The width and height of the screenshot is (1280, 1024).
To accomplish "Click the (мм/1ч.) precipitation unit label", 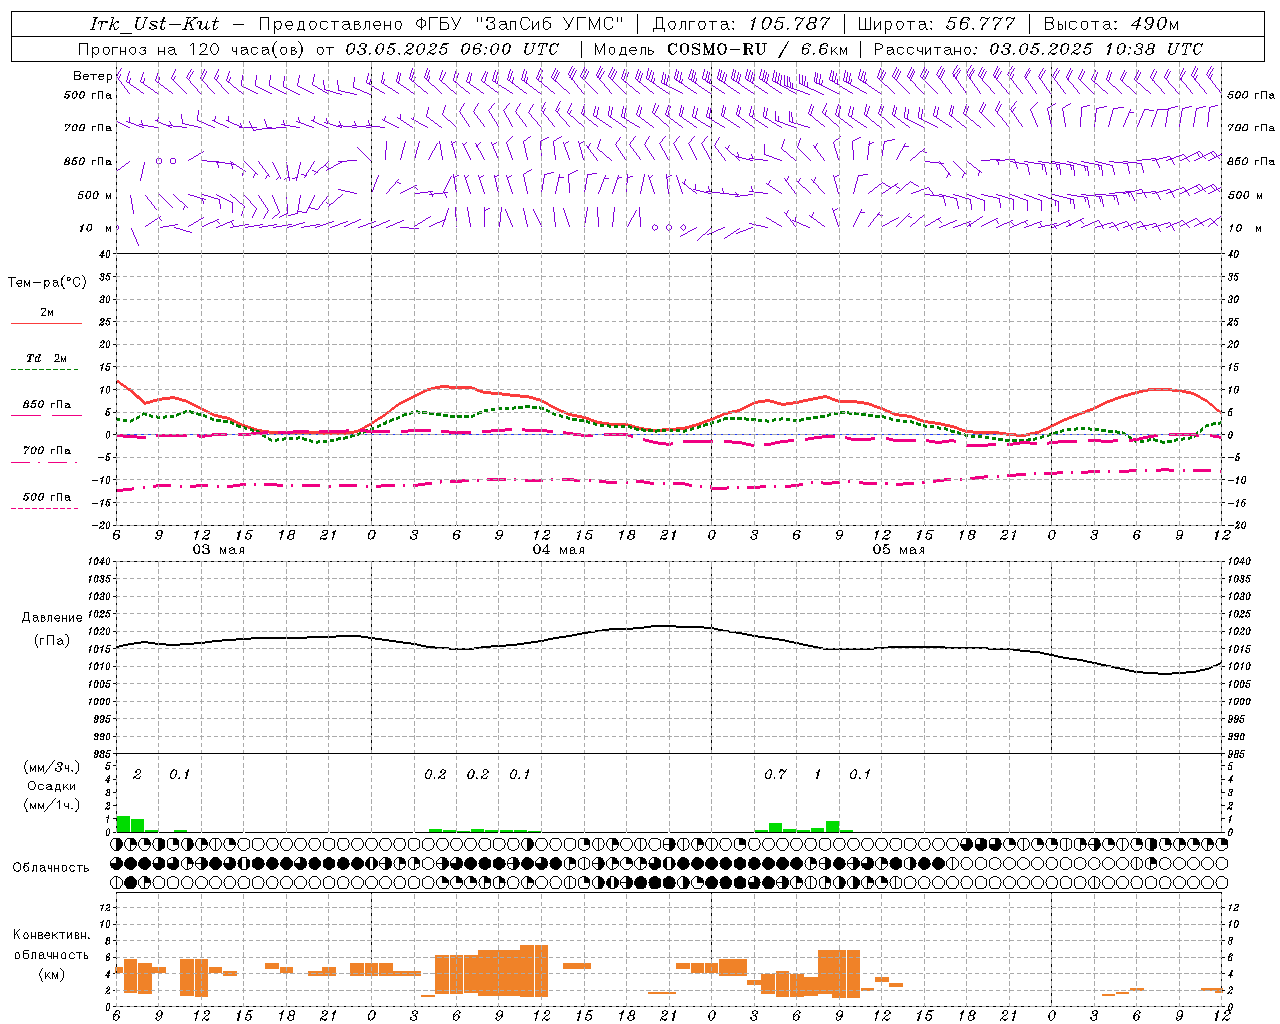I will pos(51,804).
